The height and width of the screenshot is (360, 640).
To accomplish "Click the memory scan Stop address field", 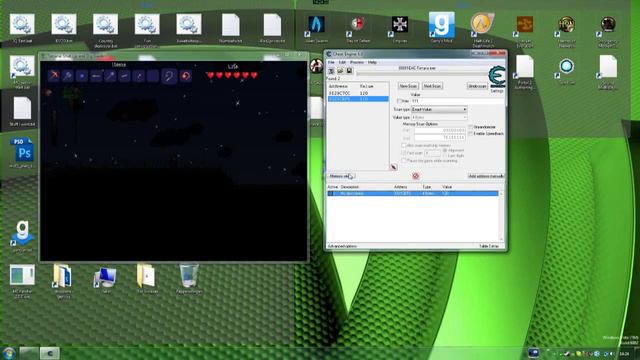I will point(440,138).
